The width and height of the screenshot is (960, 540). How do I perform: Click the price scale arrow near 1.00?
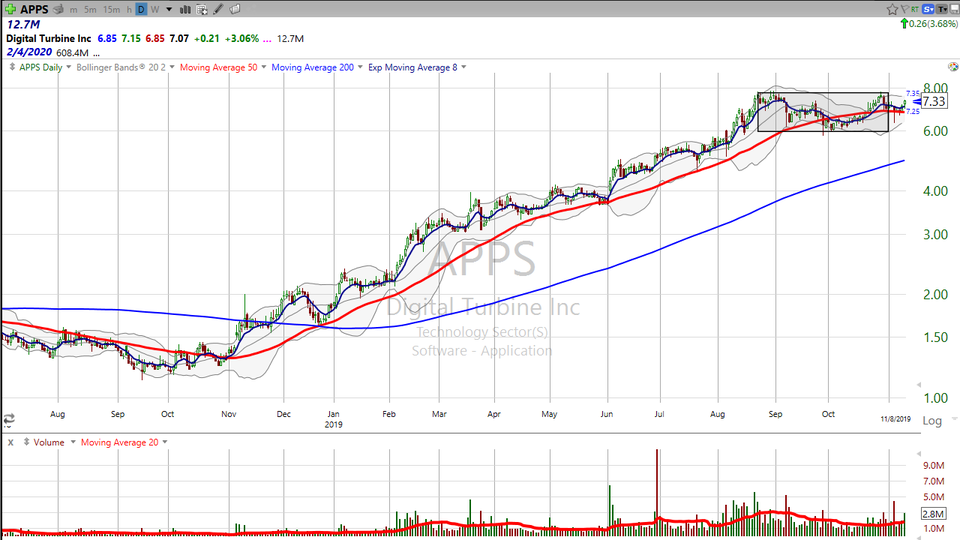coord(918,385)
